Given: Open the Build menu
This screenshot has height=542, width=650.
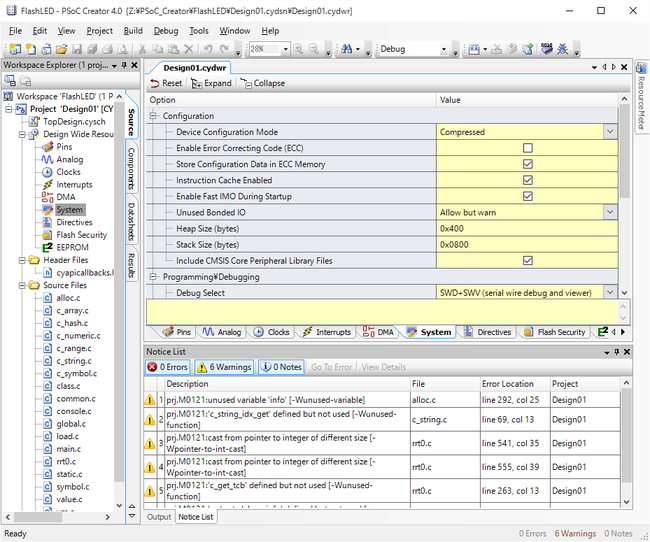Looking at the screenshot, I should [x=133, y=31].
